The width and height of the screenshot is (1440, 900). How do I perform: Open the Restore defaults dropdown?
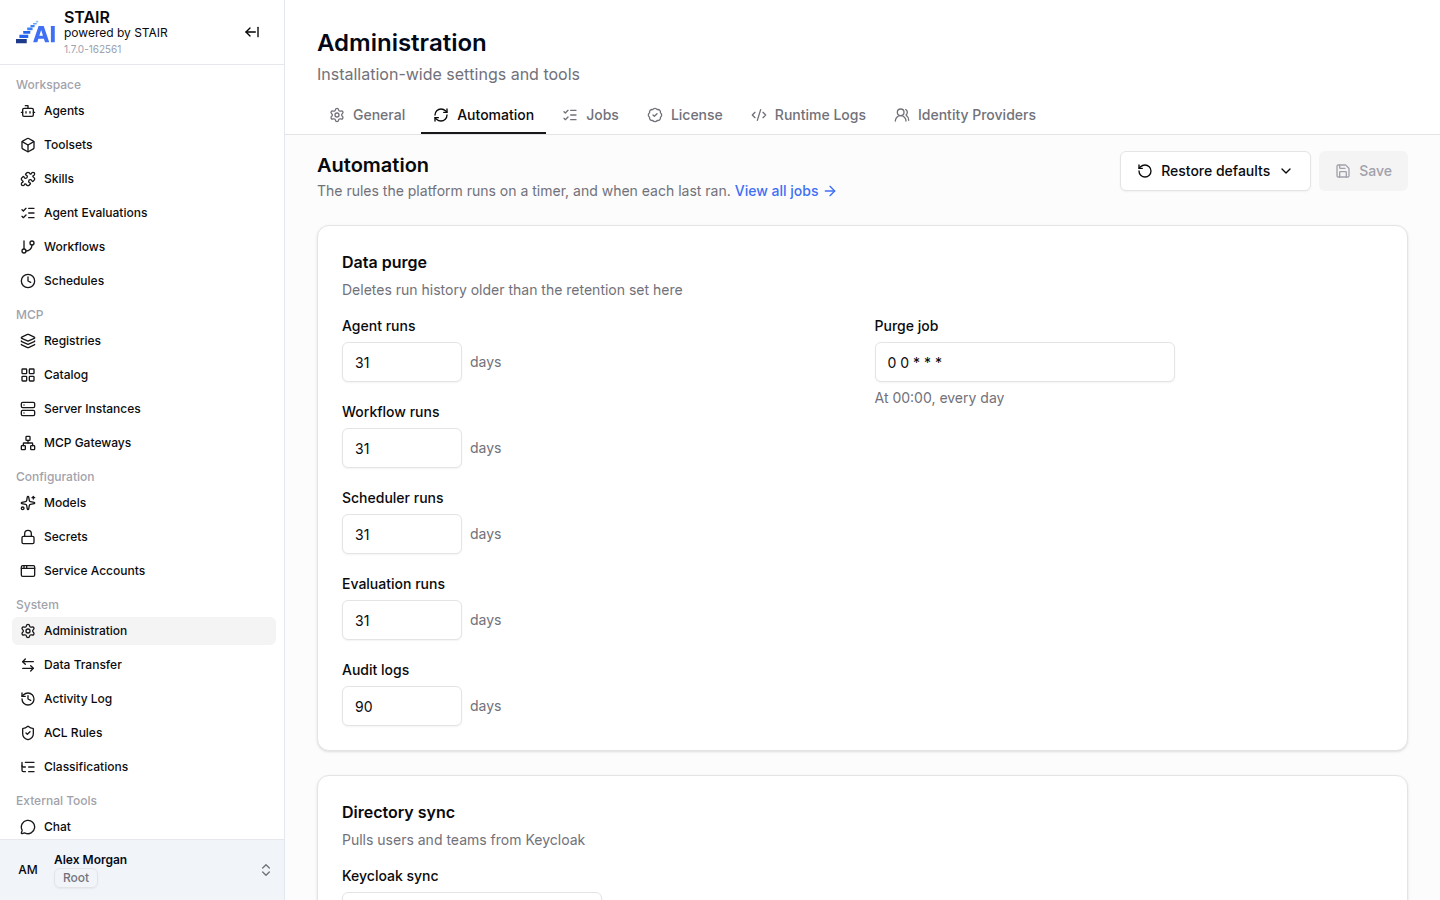tap(1215, 171)
